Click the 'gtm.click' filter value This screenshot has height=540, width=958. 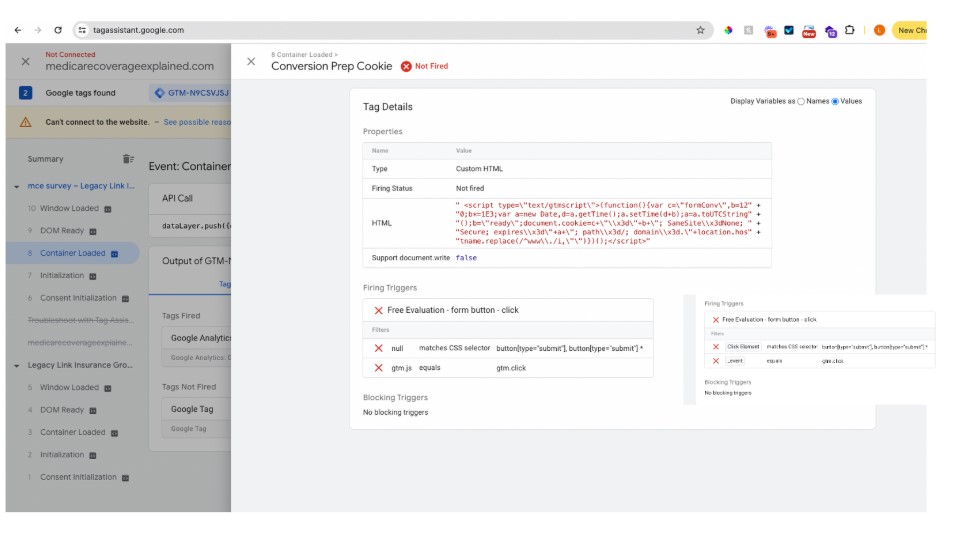point(511,368)
